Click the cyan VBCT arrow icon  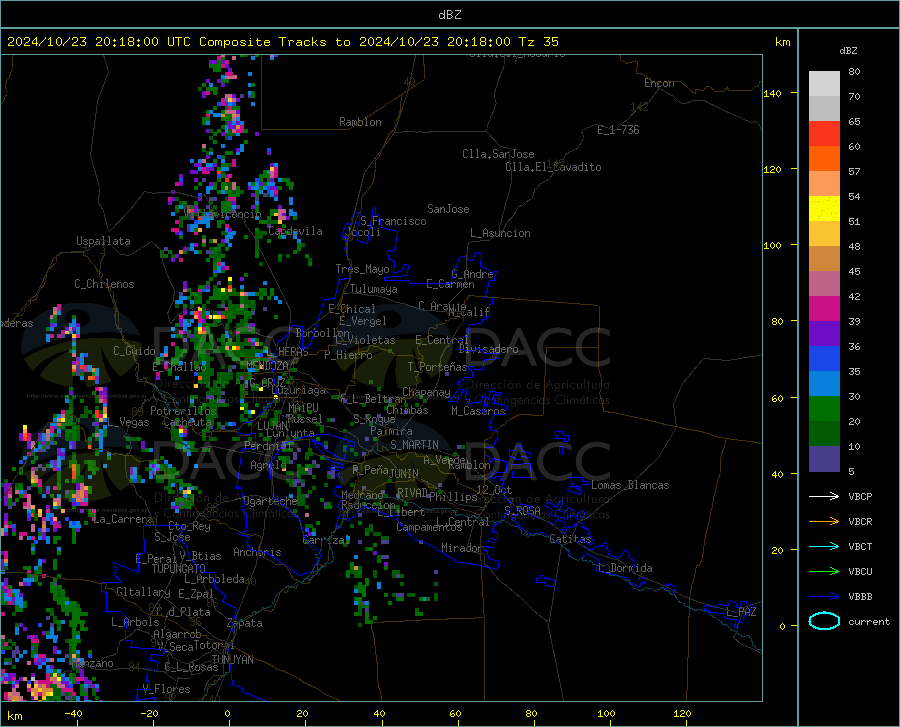tap(824, 546)
